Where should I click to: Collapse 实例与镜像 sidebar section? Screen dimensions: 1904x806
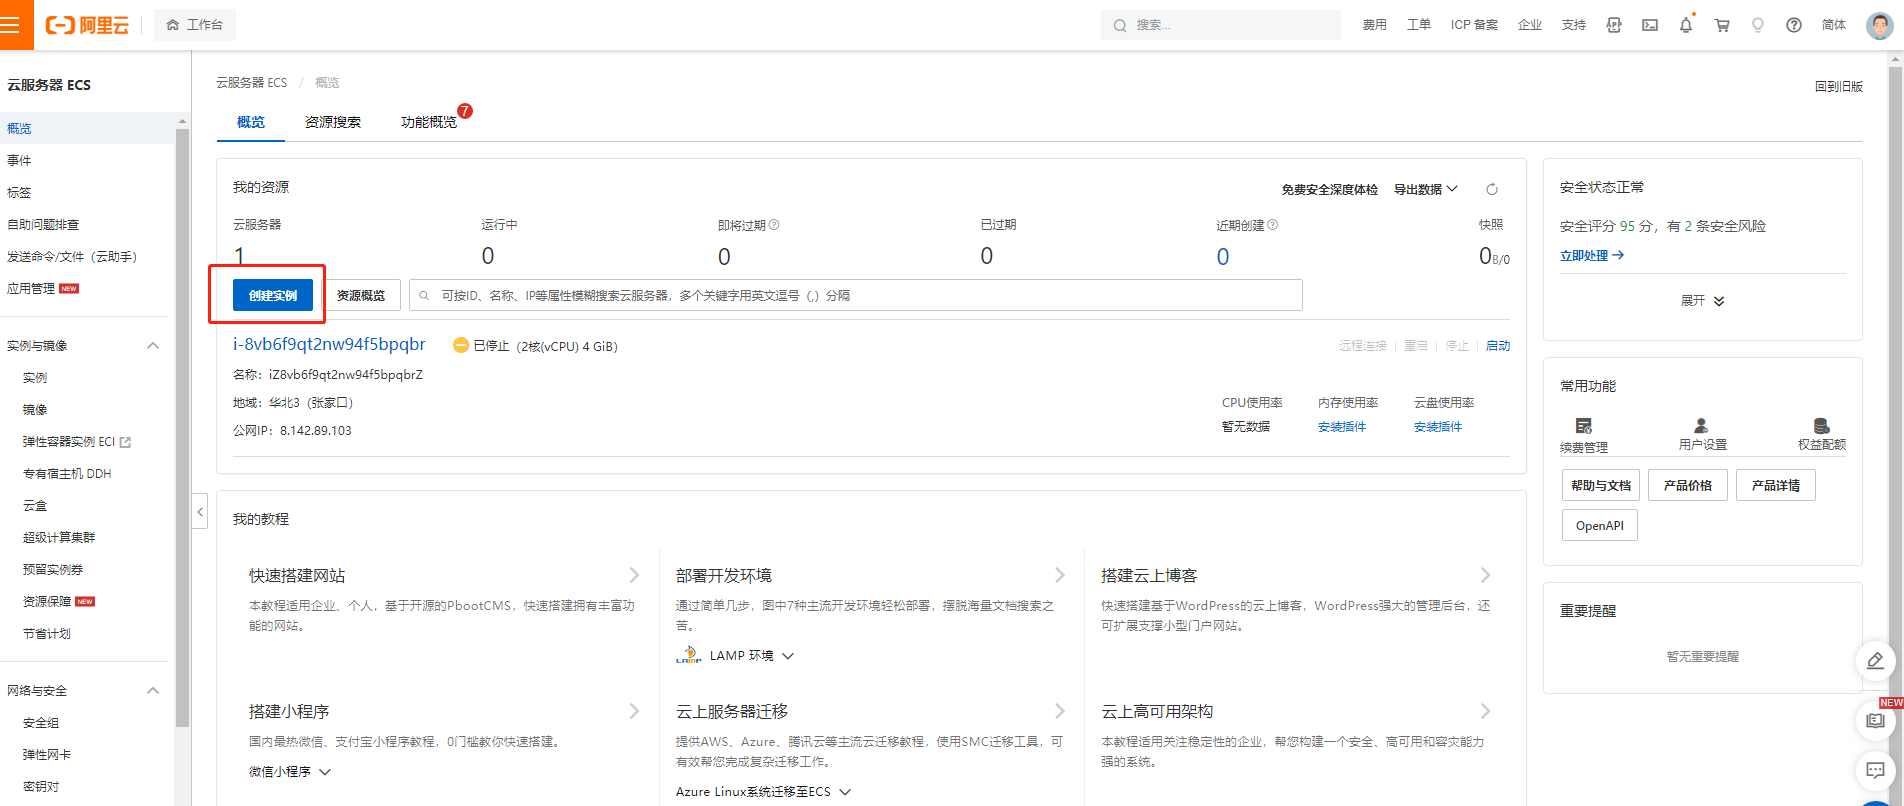[153, 346]
